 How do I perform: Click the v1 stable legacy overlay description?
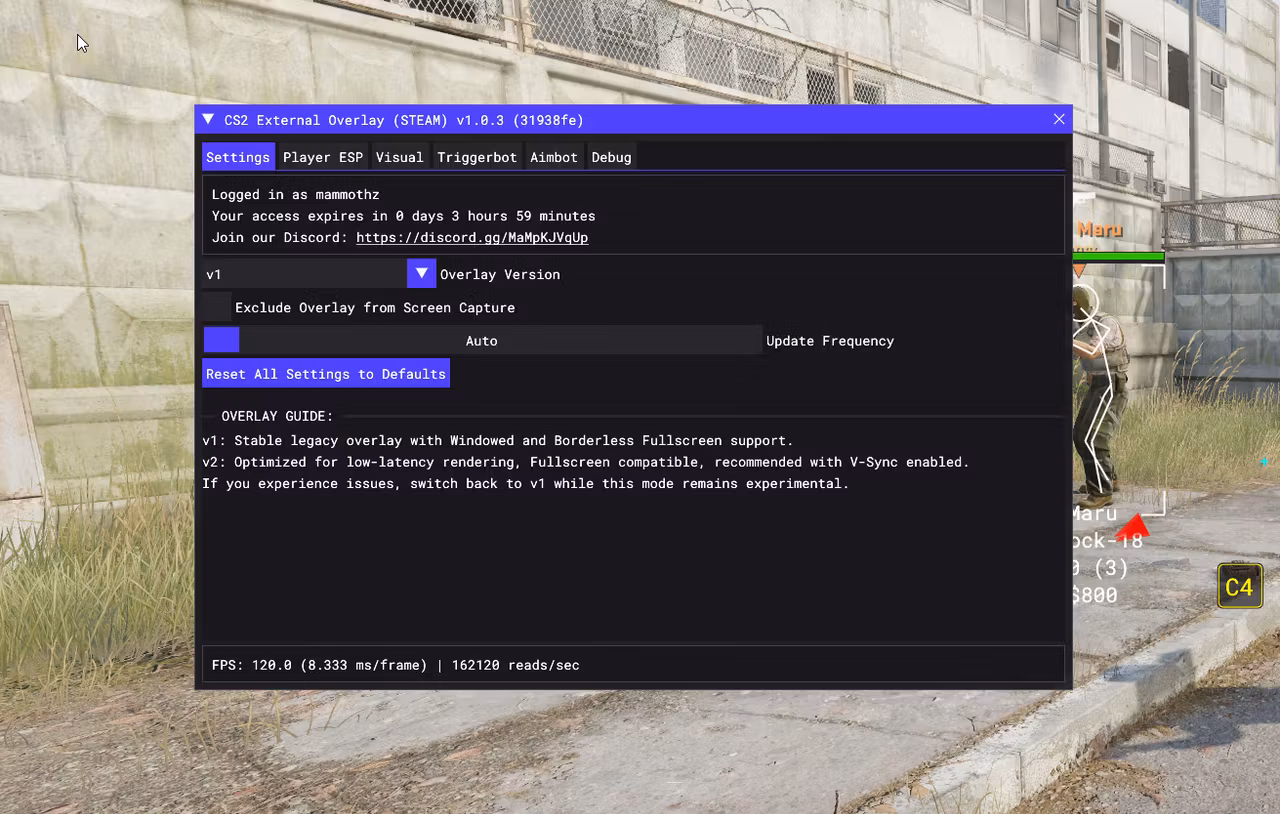(x=498, y=441)
